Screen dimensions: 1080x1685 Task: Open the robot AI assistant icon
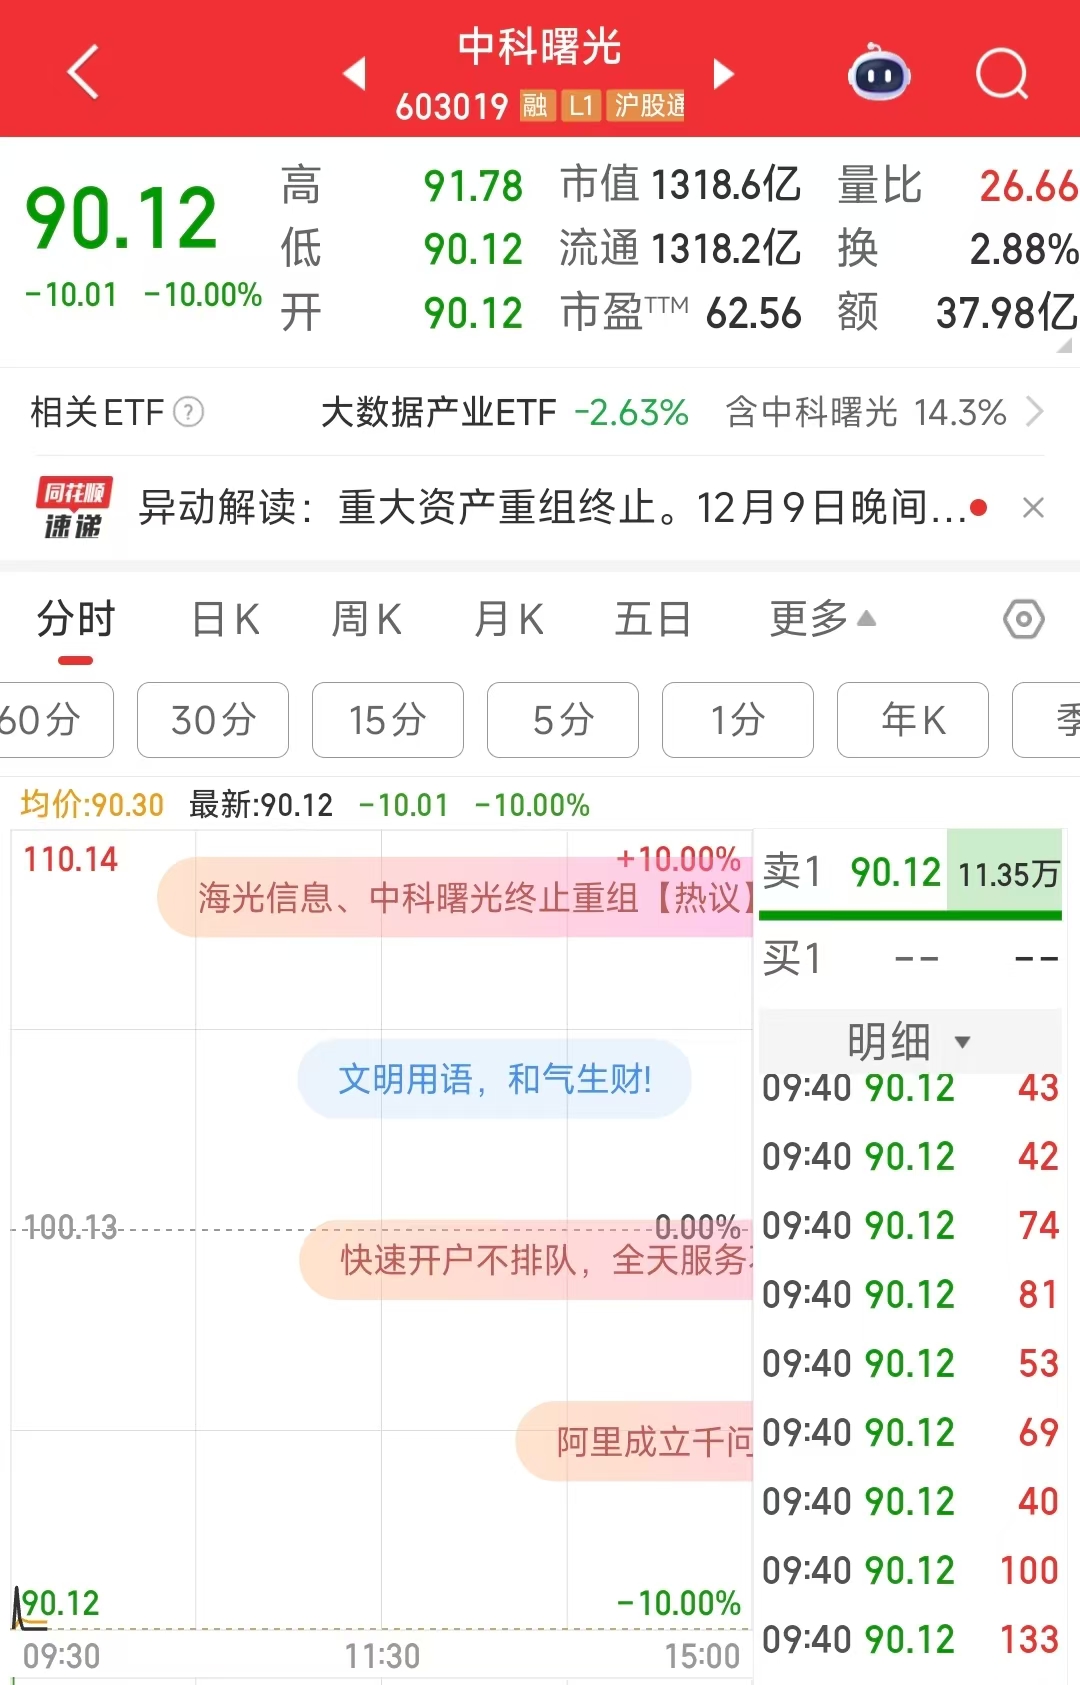point(878,73)
